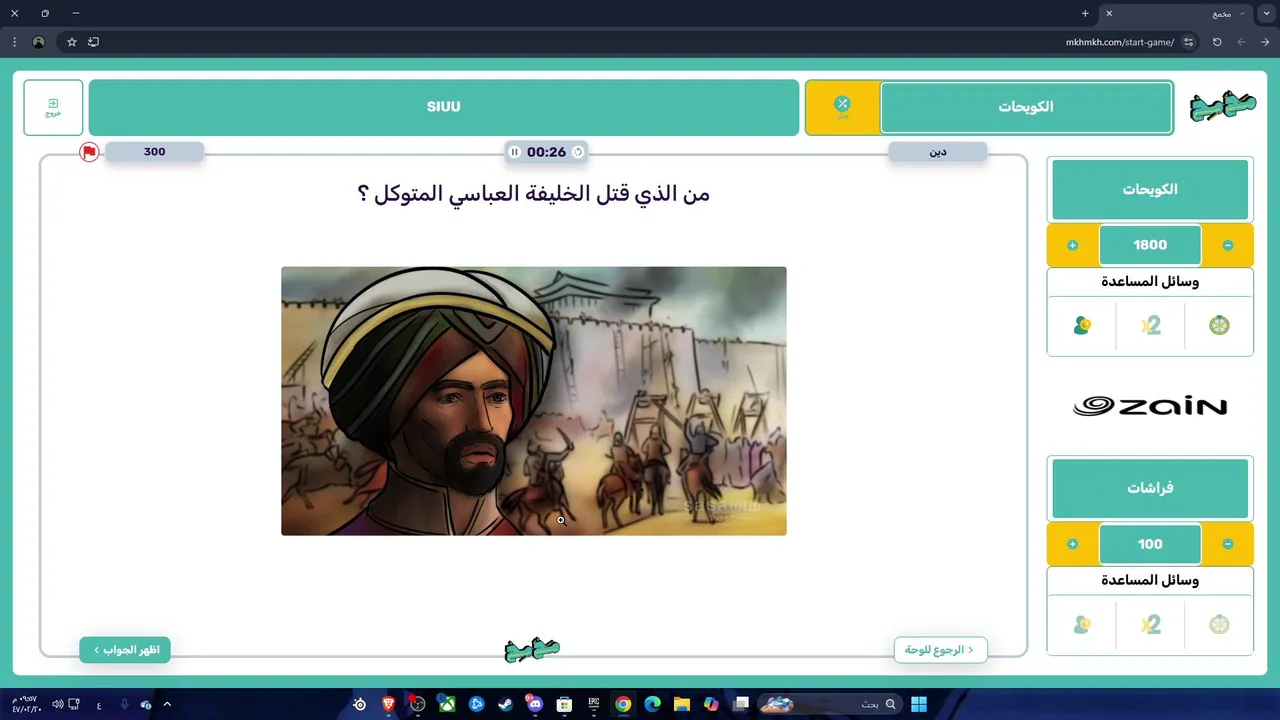Open the Windows Start menu
Viewport: 1280px width, 720px height.
pyautogui.click(x=919, y=704)
